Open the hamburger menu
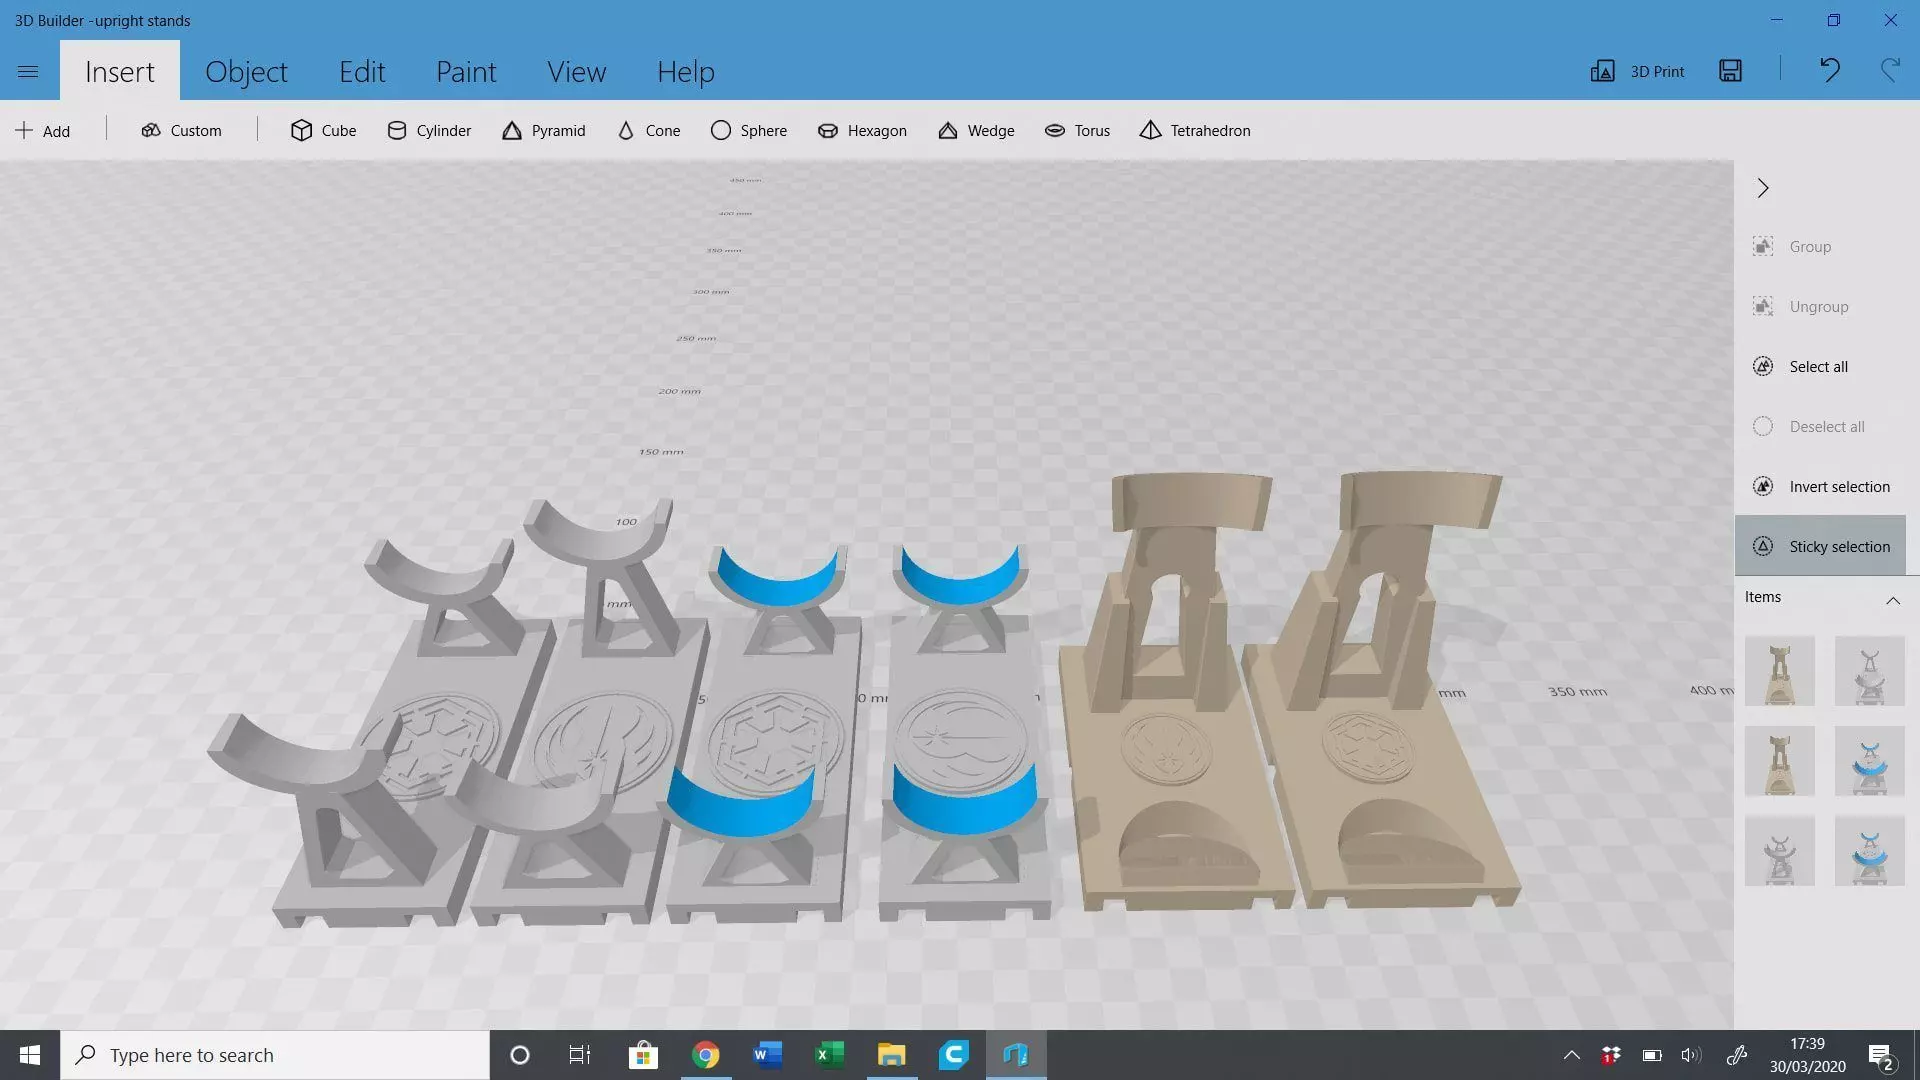 [28, 71]
